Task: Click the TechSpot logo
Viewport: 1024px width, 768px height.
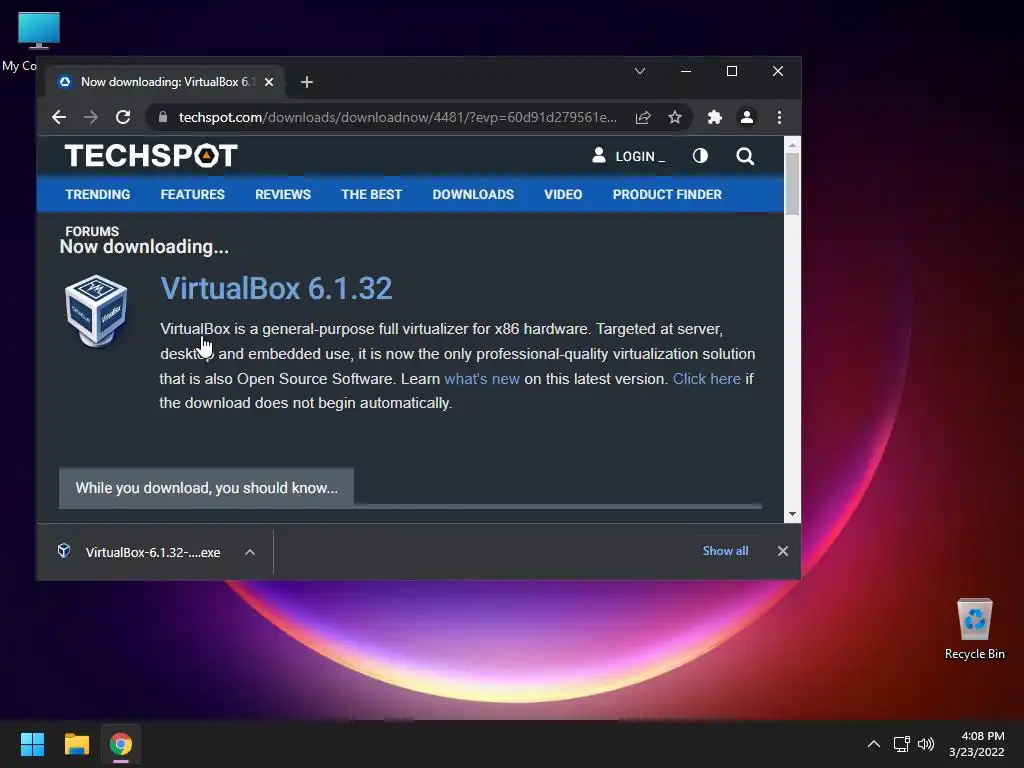Action: click(151, 156)
